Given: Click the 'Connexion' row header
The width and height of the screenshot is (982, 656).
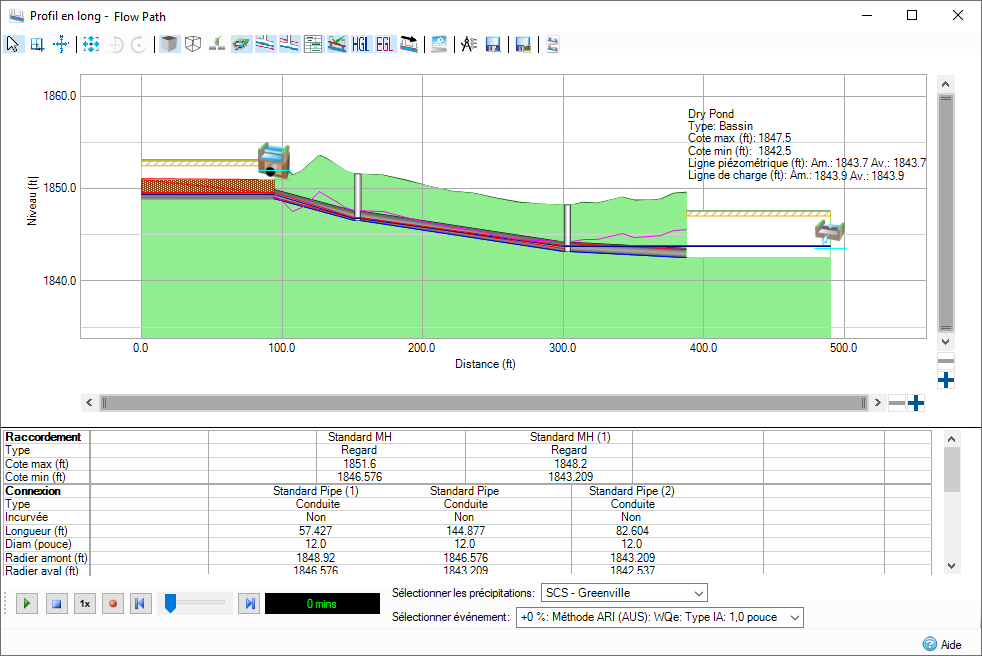Looking at the screenshot, I should [x=33, y=491].
